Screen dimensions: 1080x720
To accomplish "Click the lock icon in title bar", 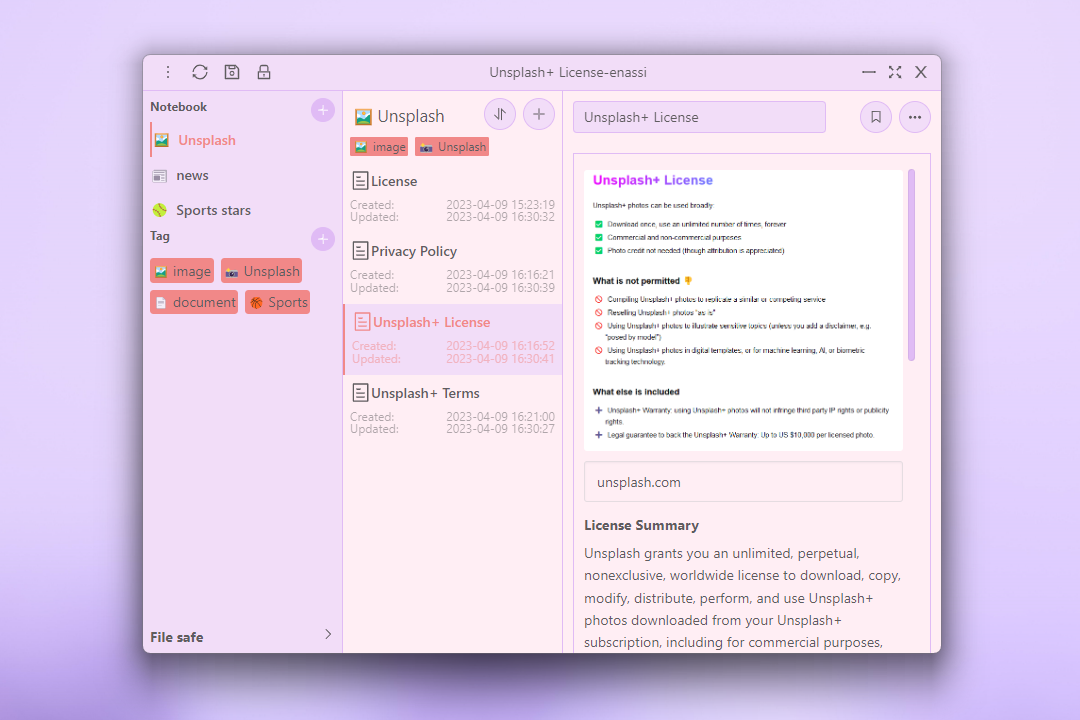I will tap(264, 72).
